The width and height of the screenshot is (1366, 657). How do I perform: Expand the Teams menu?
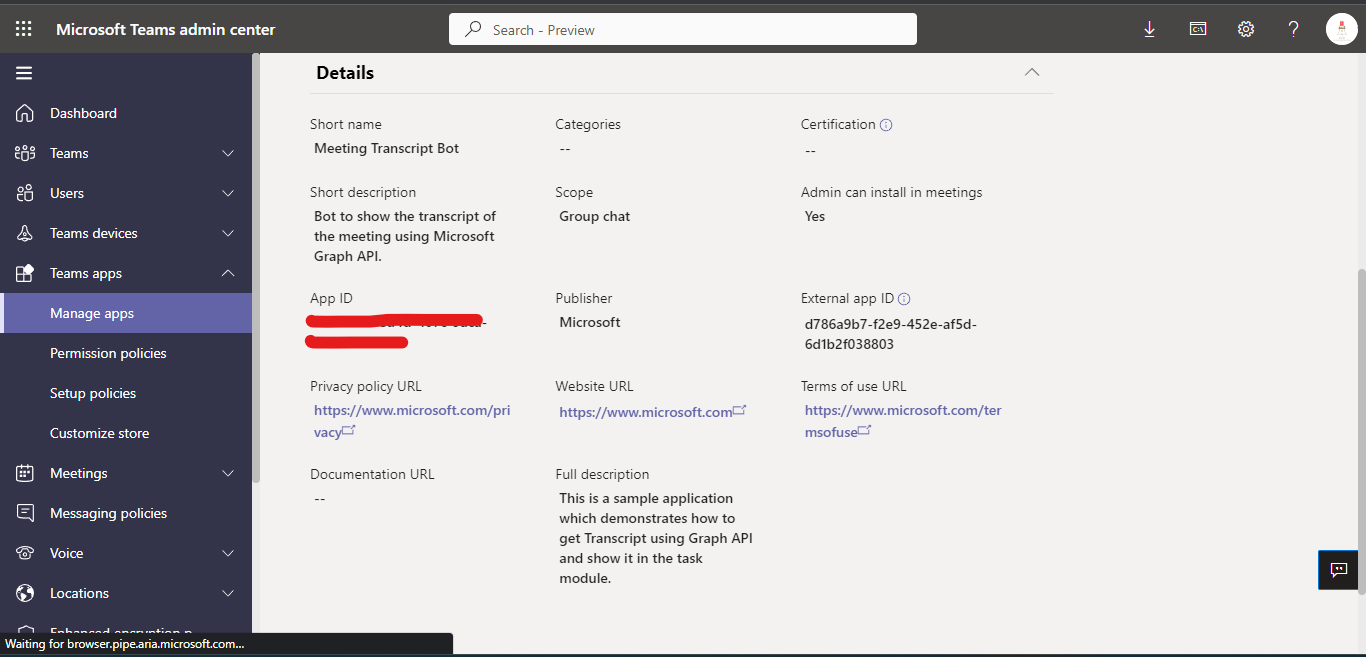(227, 152)
